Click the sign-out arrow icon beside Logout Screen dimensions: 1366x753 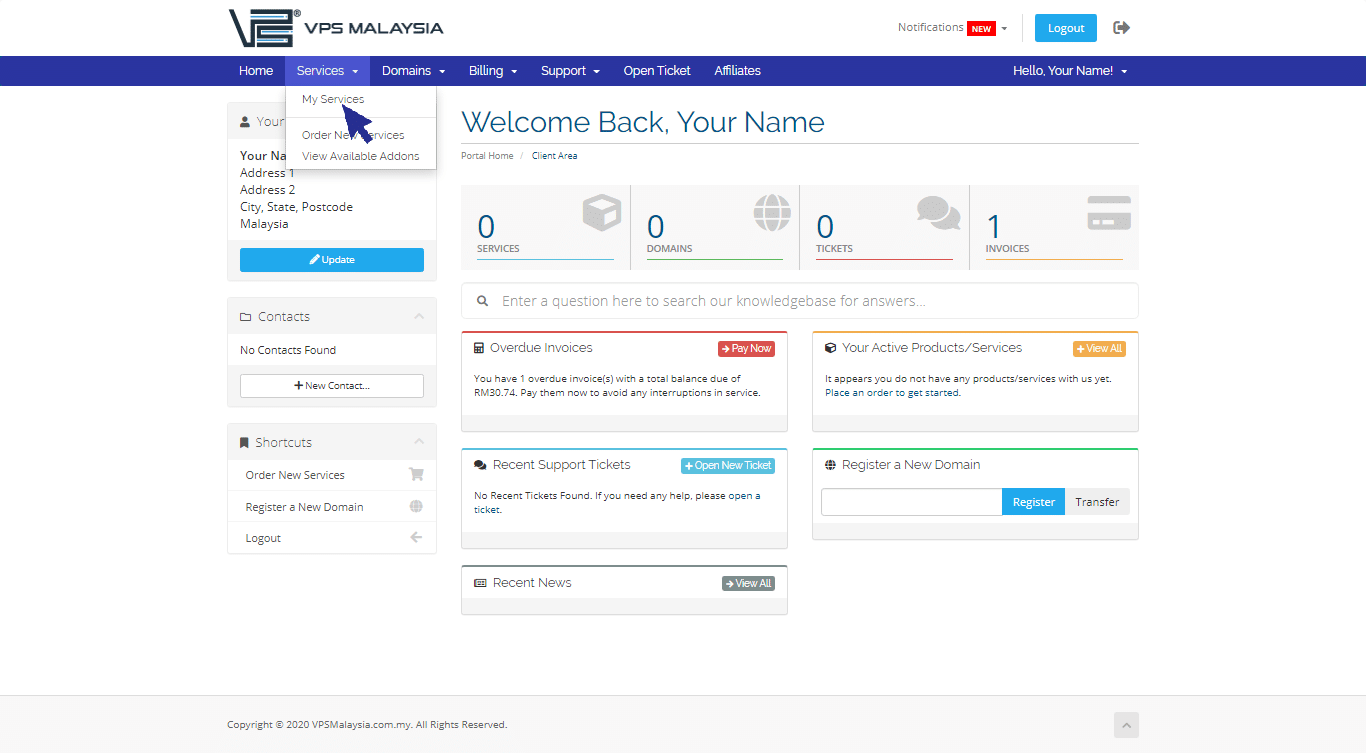coord(1121,28)
